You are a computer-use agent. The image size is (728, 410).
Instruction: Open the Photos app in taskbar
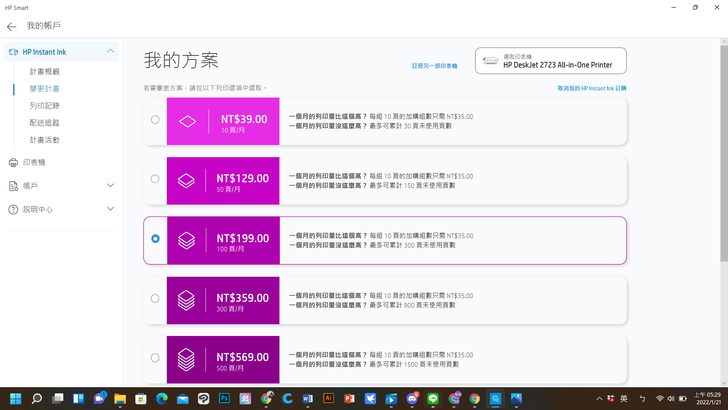(x=516, y=398)
